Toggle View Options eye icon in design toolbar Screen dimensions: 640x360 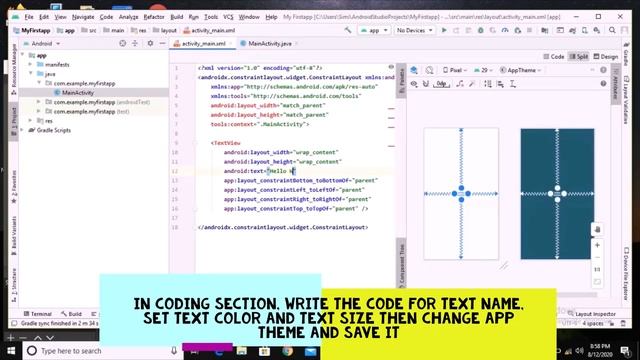click(x=414, y=84)
